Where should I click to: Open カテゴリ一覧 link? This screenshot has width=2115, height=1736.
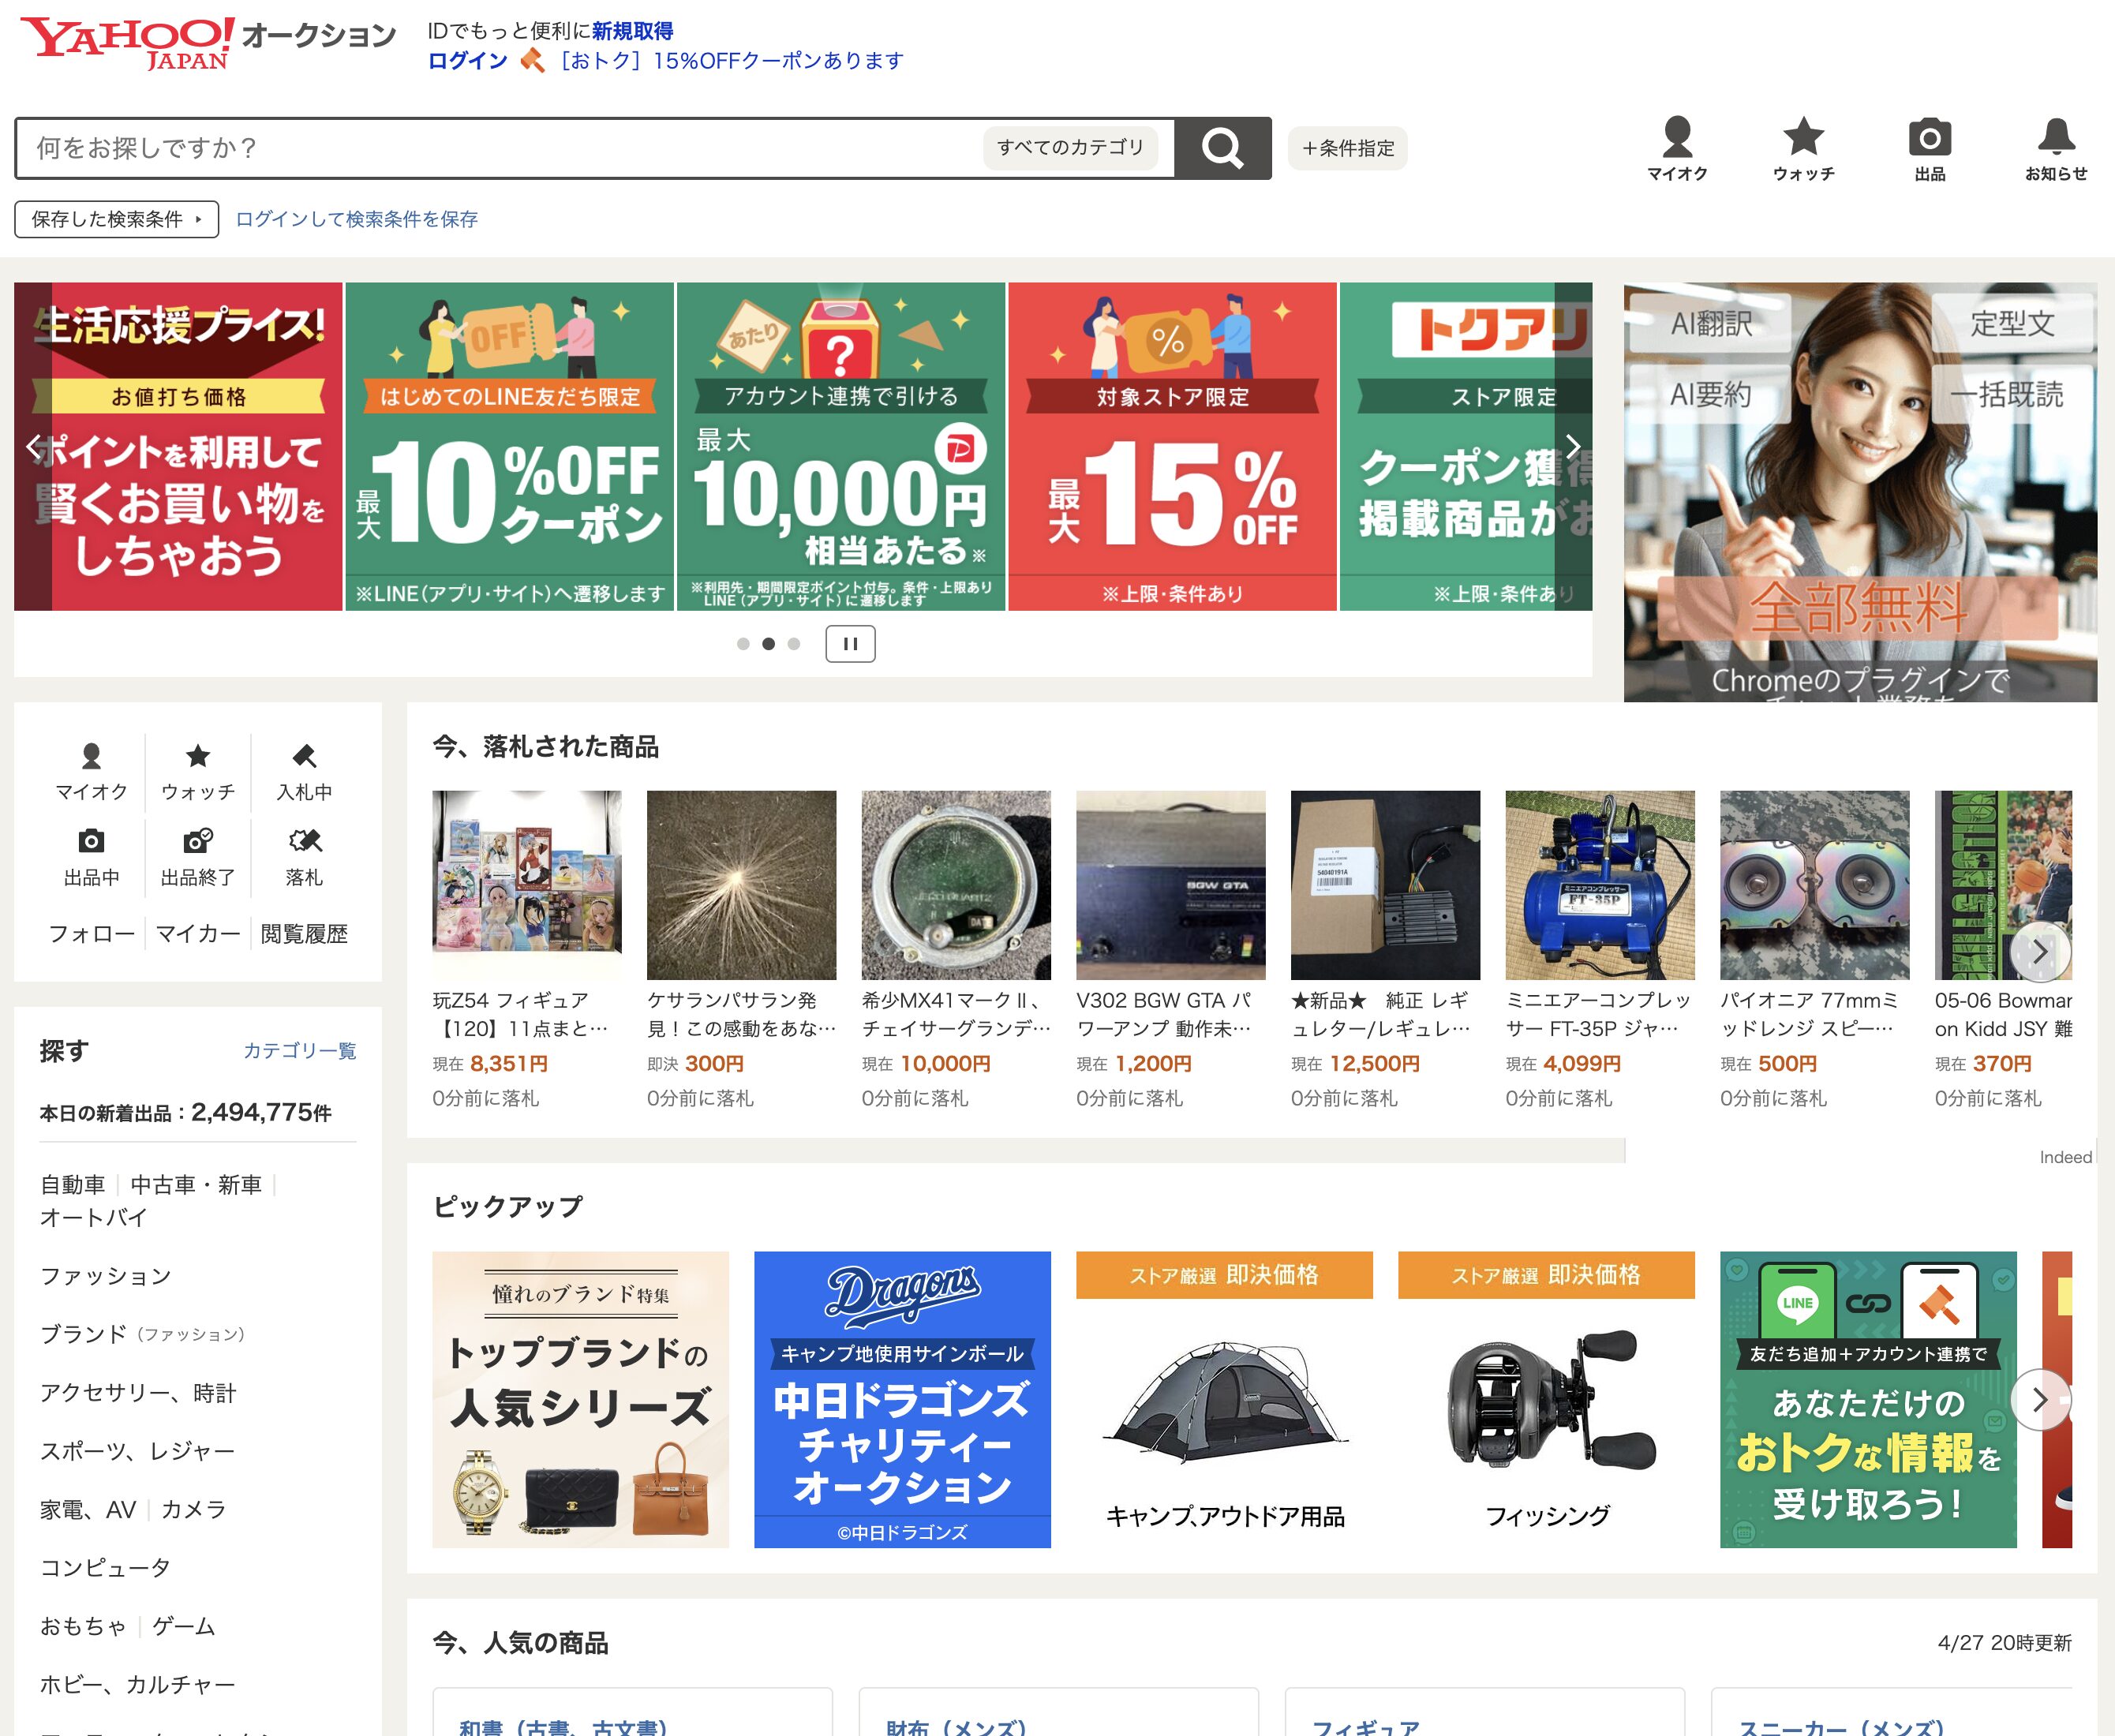pos(300,1050)
